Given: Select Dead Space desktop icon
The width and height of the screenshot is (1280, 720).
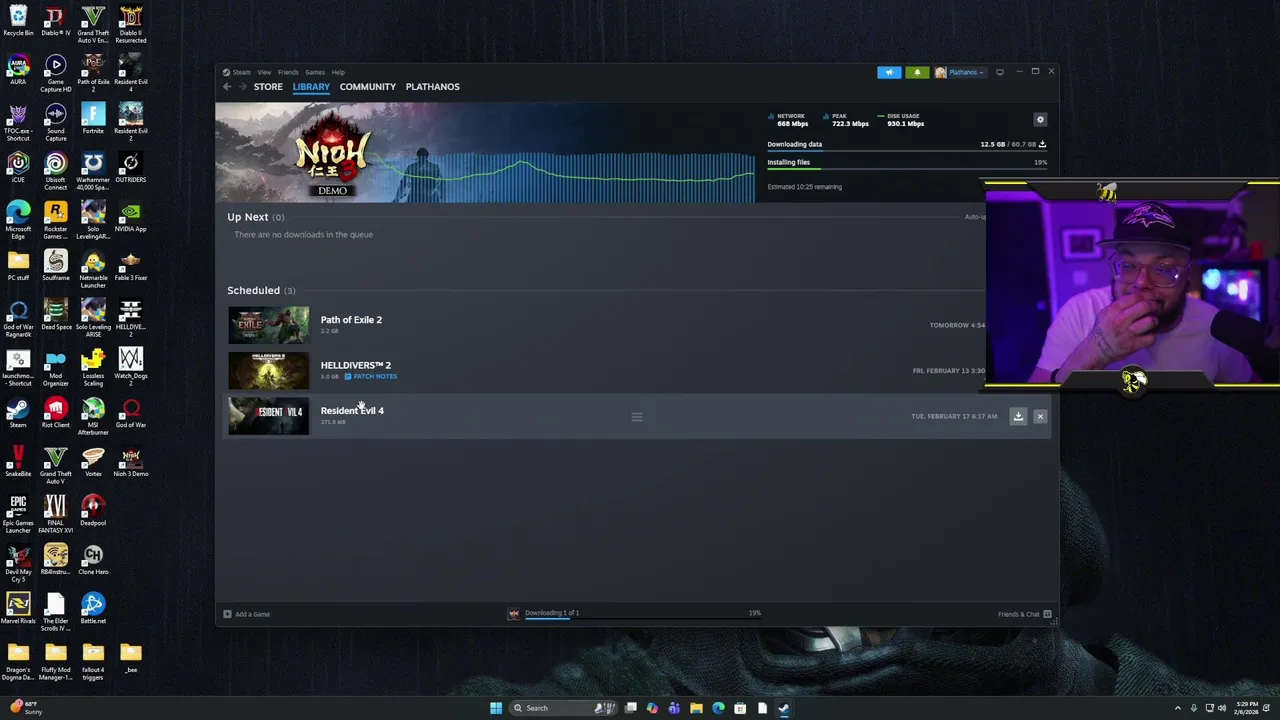Looking at the screenshot, I should pos(55,316).
